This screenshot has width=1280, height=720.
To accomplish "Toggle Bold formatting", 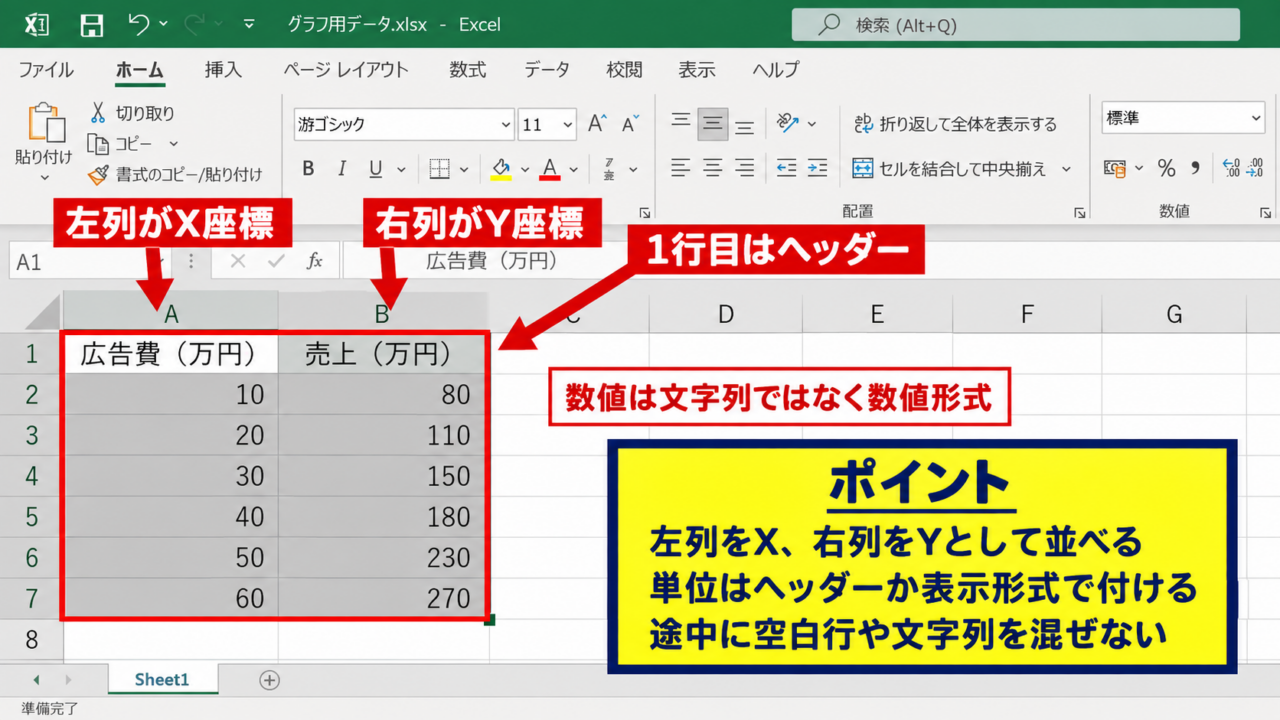I will coord(308,168).
